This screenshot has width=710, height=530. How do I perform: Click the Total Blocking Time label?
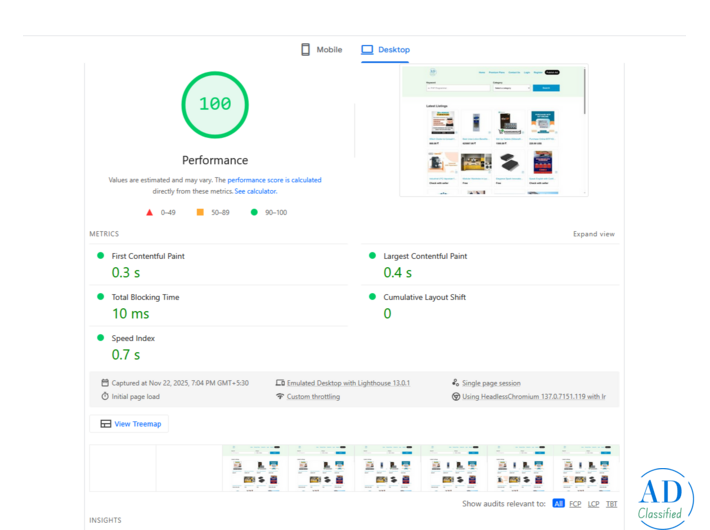[x=145, y=297]
